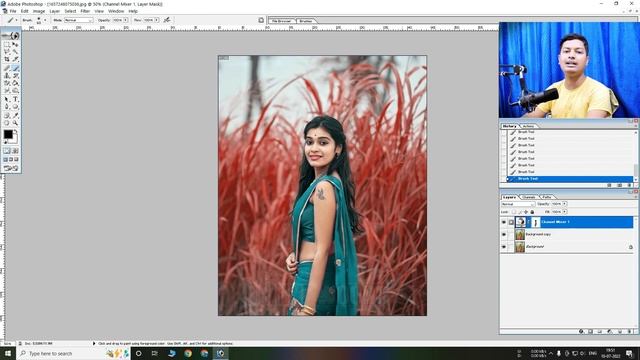Select the Dodge tool
Screen dimensions: 640x360
click(x=15, y=91)
